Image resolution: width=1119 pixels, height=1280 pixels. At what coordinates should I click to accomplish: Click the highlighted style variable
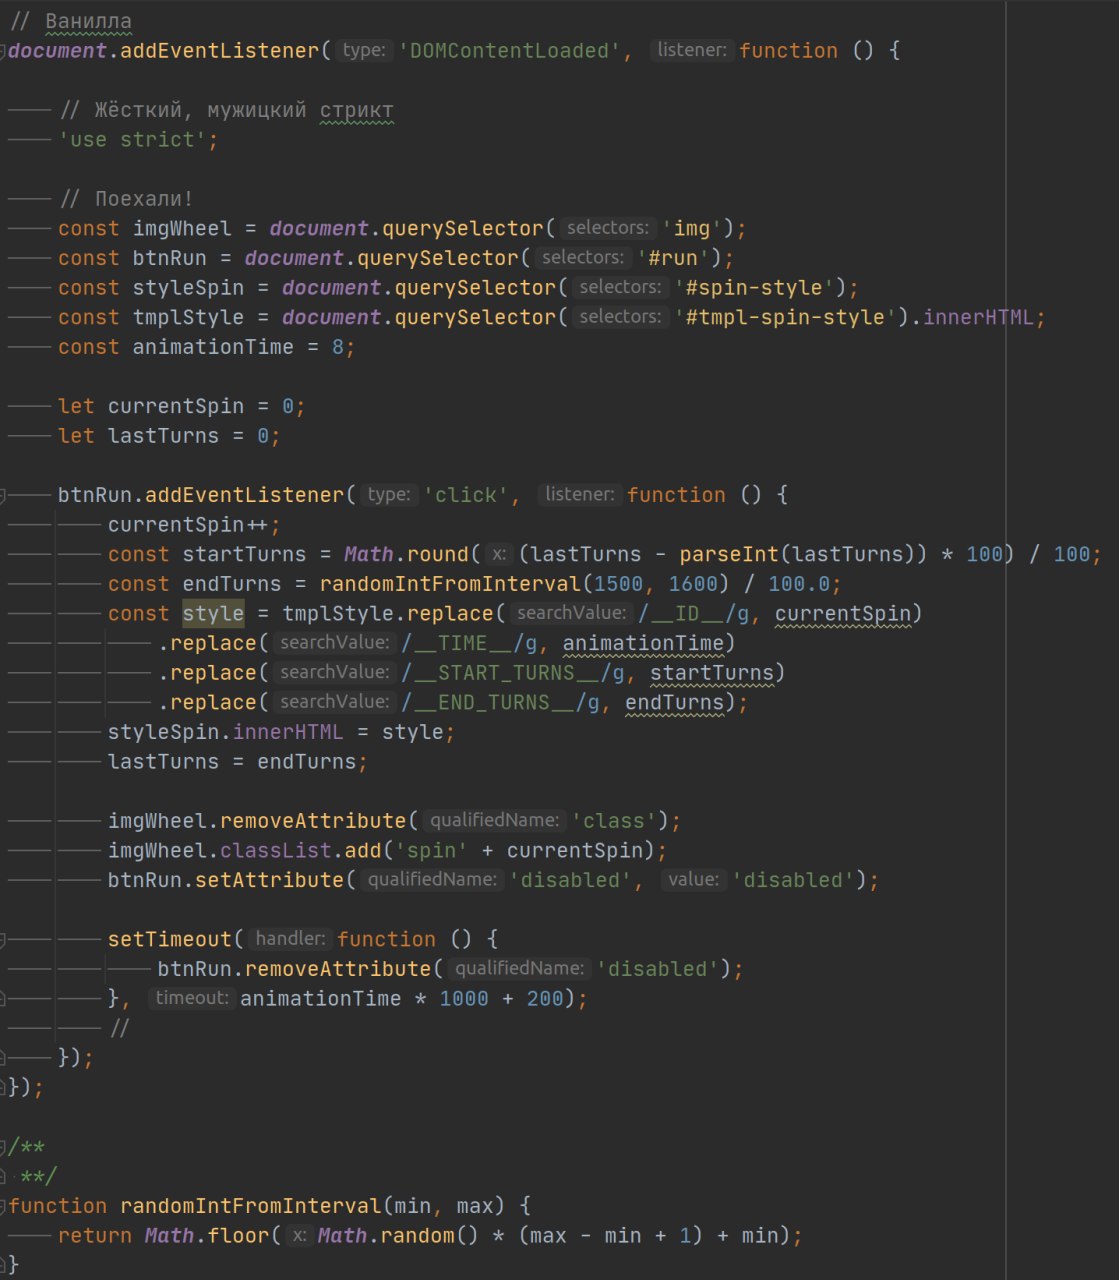(213, 613)
